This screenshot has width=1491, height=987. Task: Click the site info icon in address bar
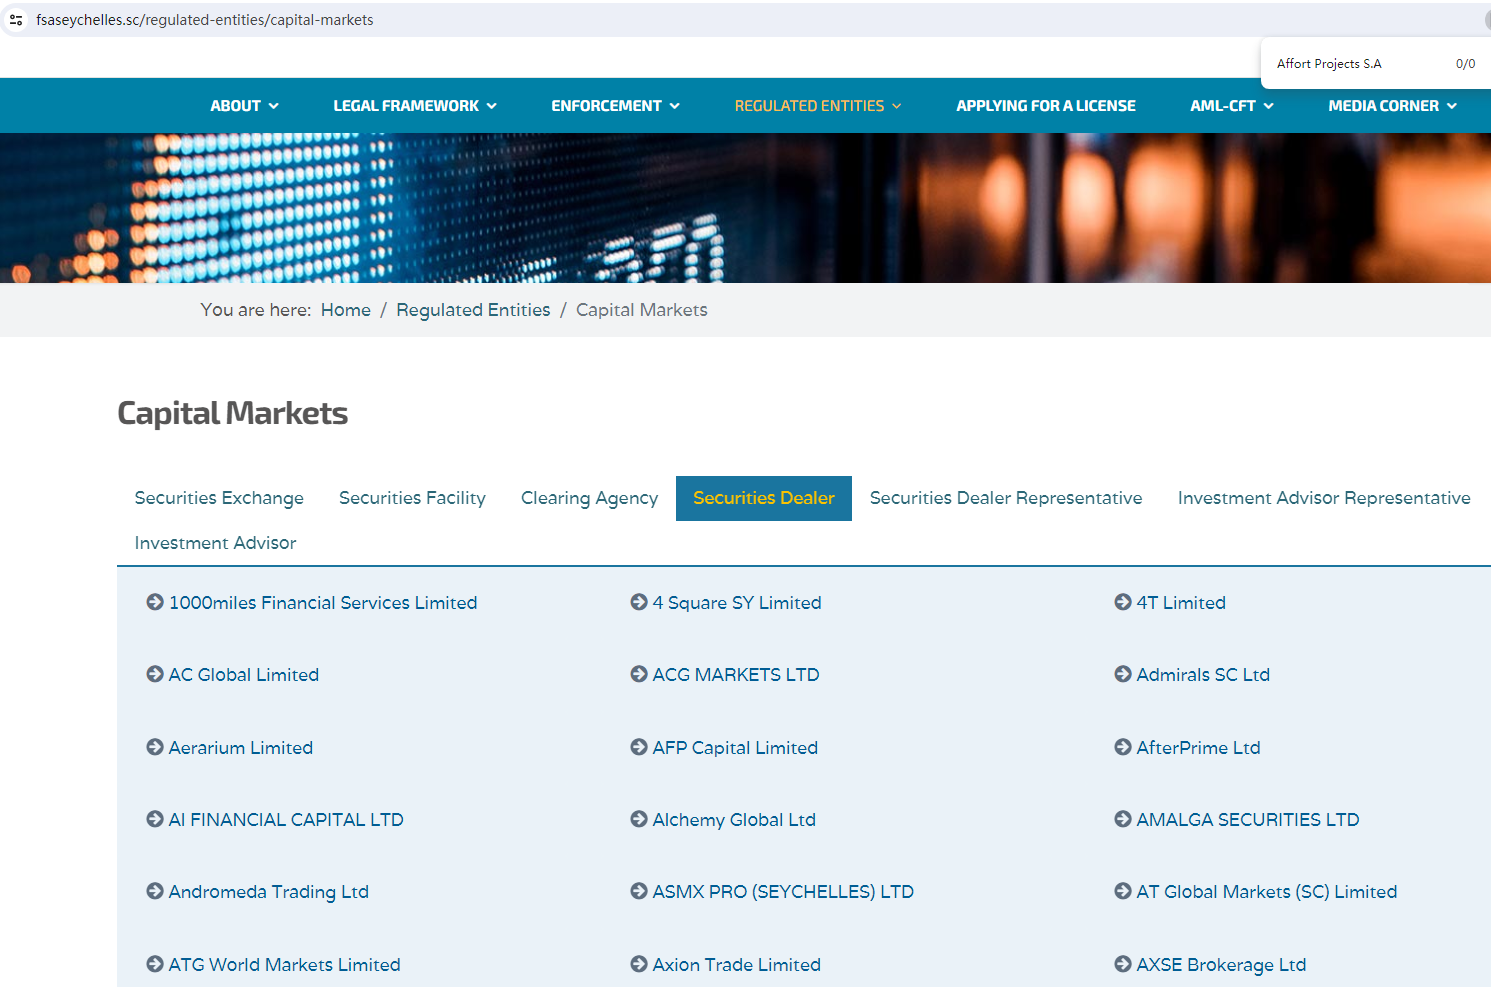point(16,20)
